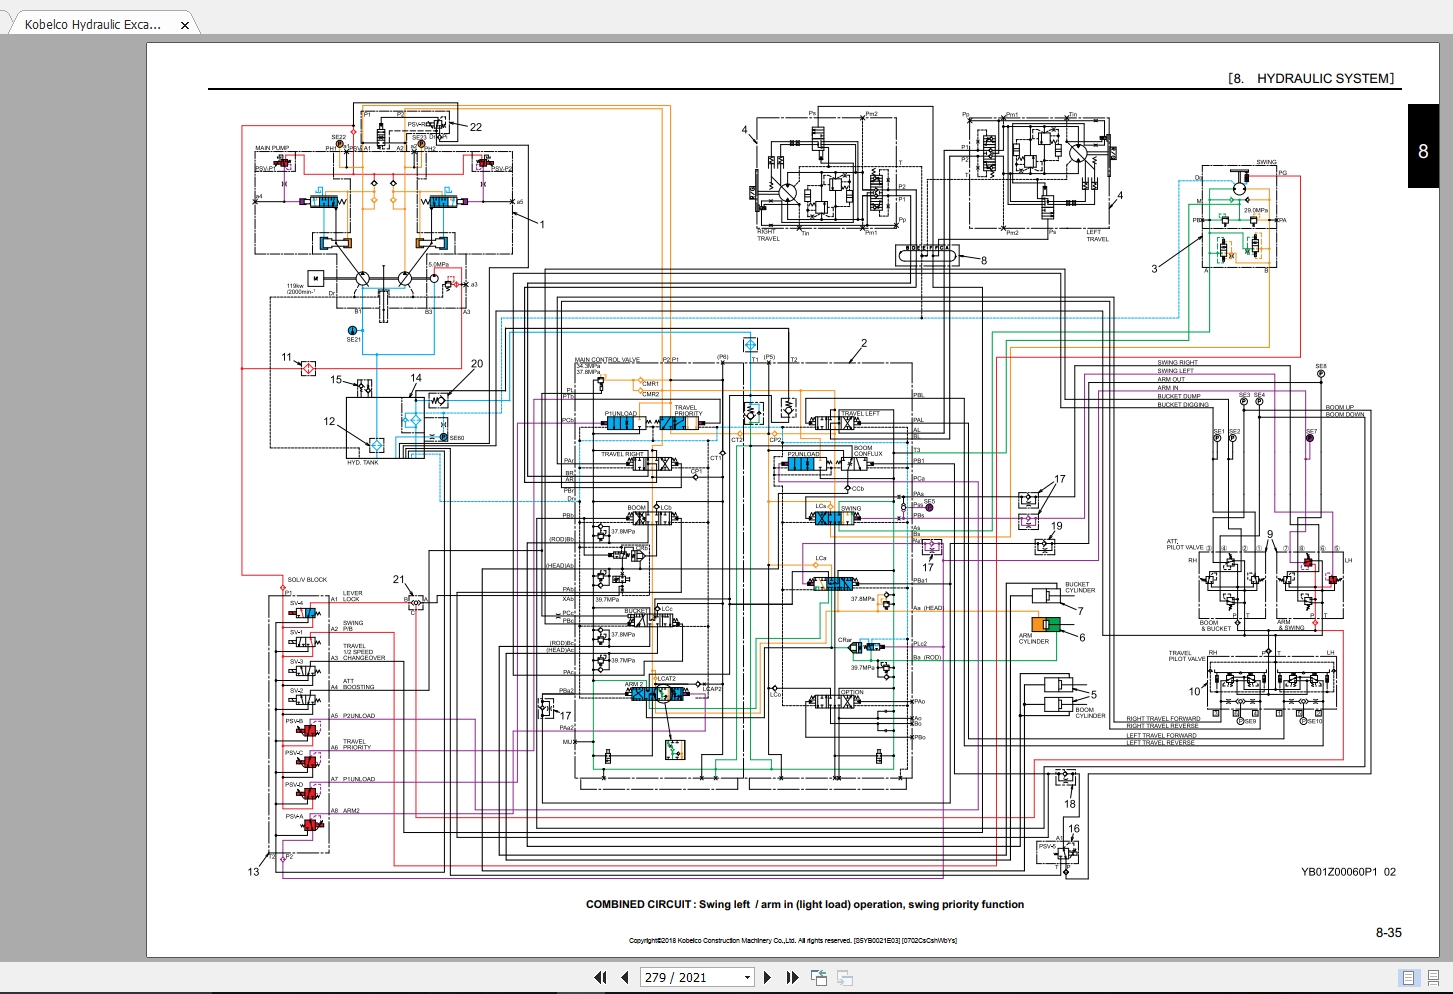Jump to the last page
Screen dimensions: 1453x994
point(792,978)
